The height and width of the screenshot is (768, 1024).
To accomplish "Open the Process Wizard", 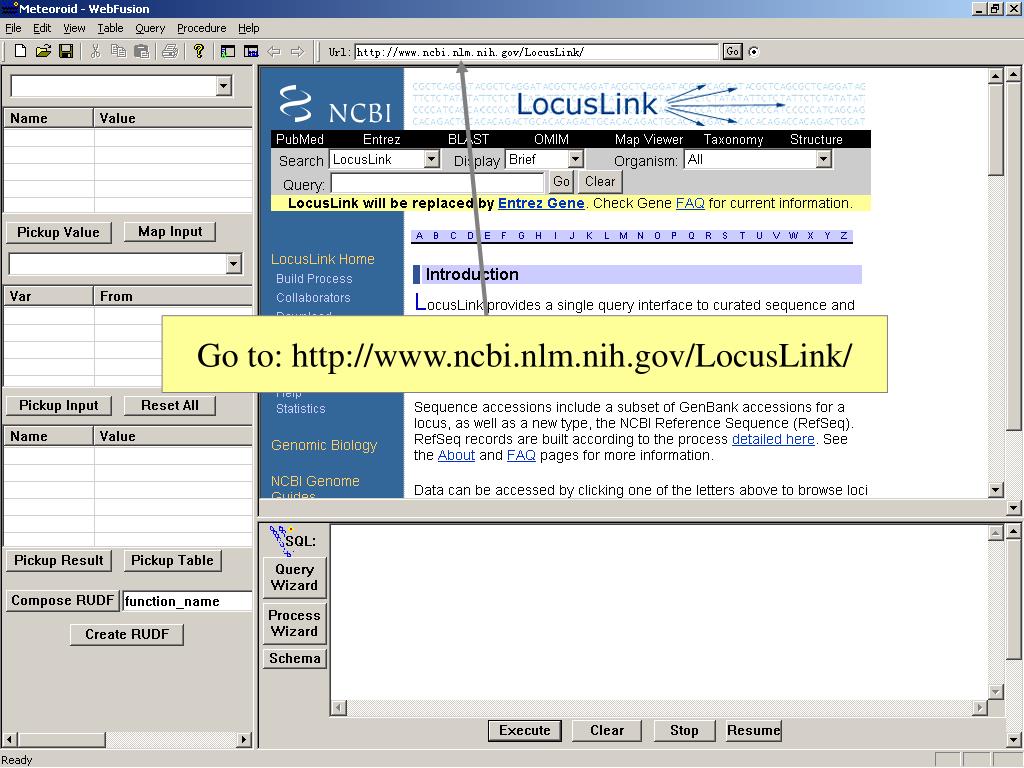I will [x=295, y=623].
